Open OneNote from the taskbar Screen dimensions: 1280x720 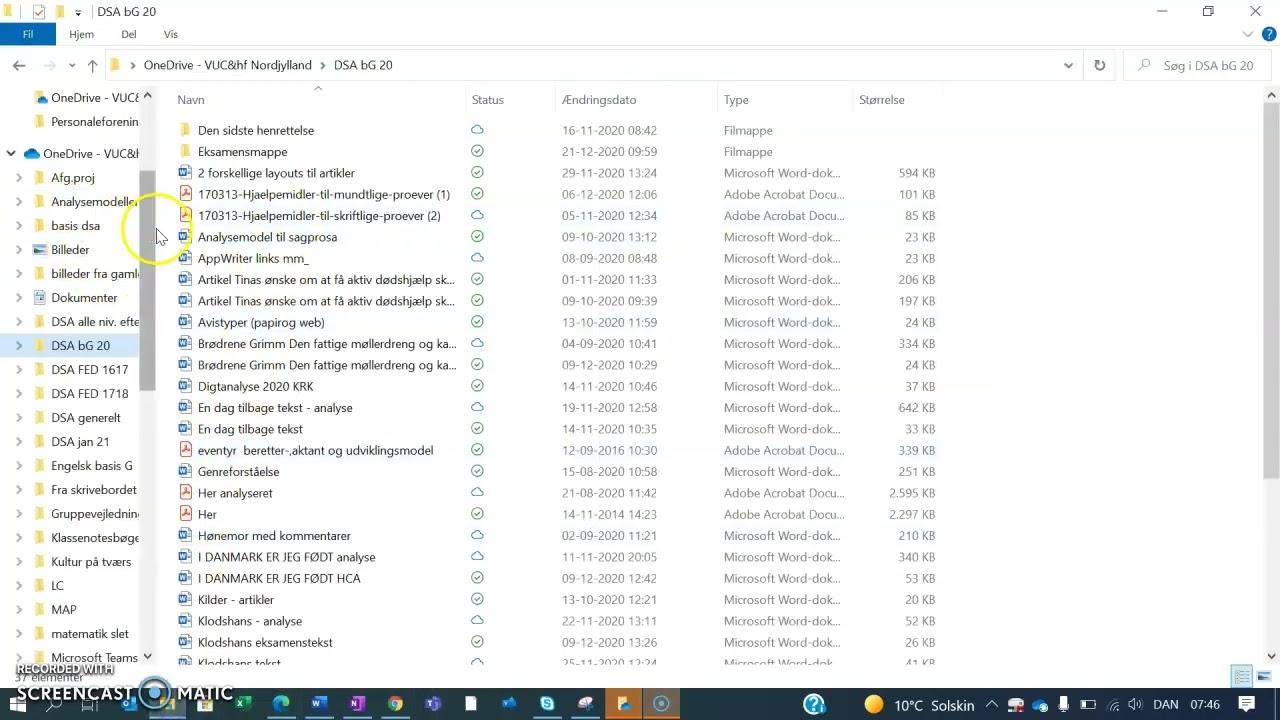pos(356,704)
